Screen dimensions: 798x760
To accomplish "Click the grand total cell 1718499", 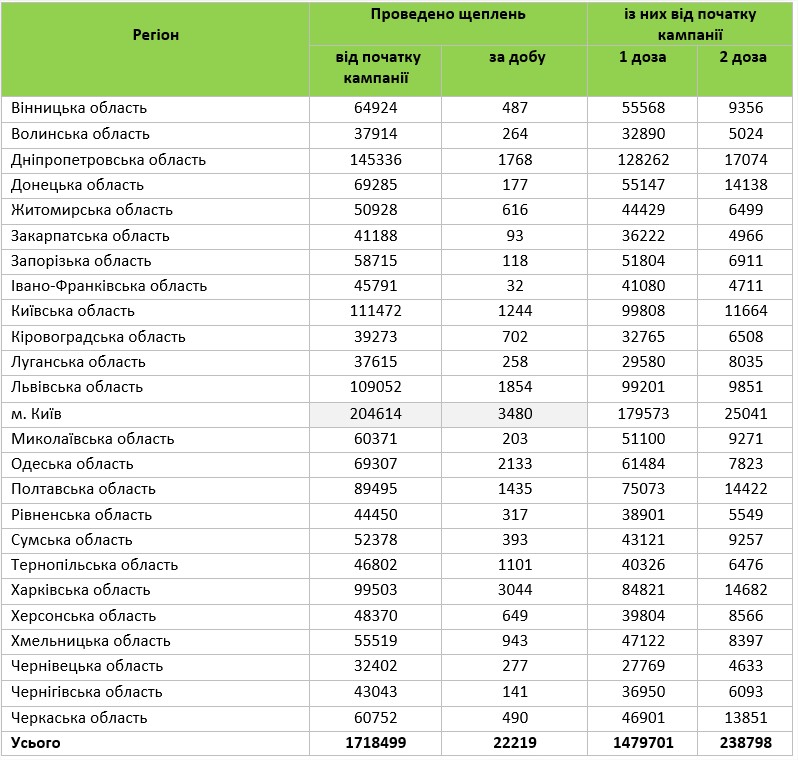I will [x=378, y=743].
